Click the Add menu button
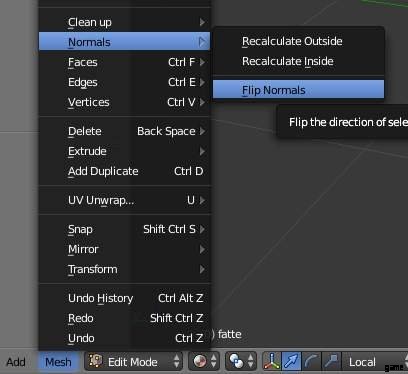This screenshot has height=374, width=408. [x=16, y=362]
